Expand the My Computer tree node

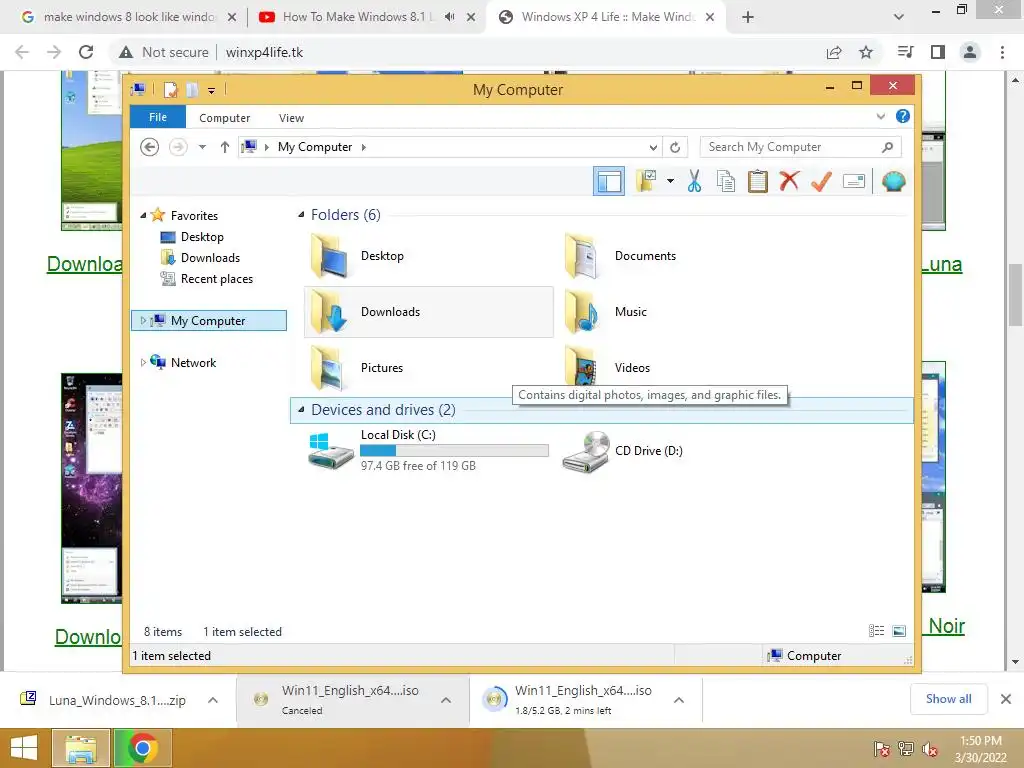click(x=143, y=321)
